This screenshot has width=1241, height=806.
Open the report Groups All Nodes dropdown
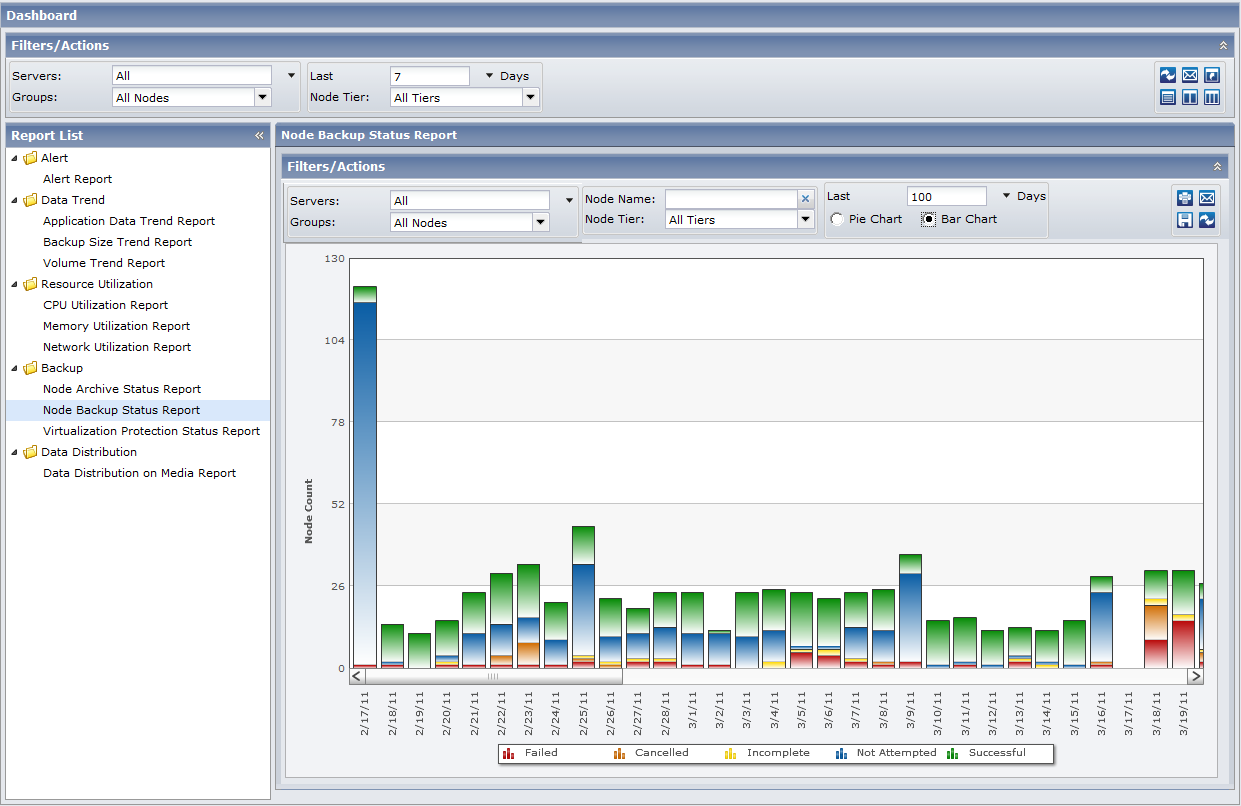541,222
